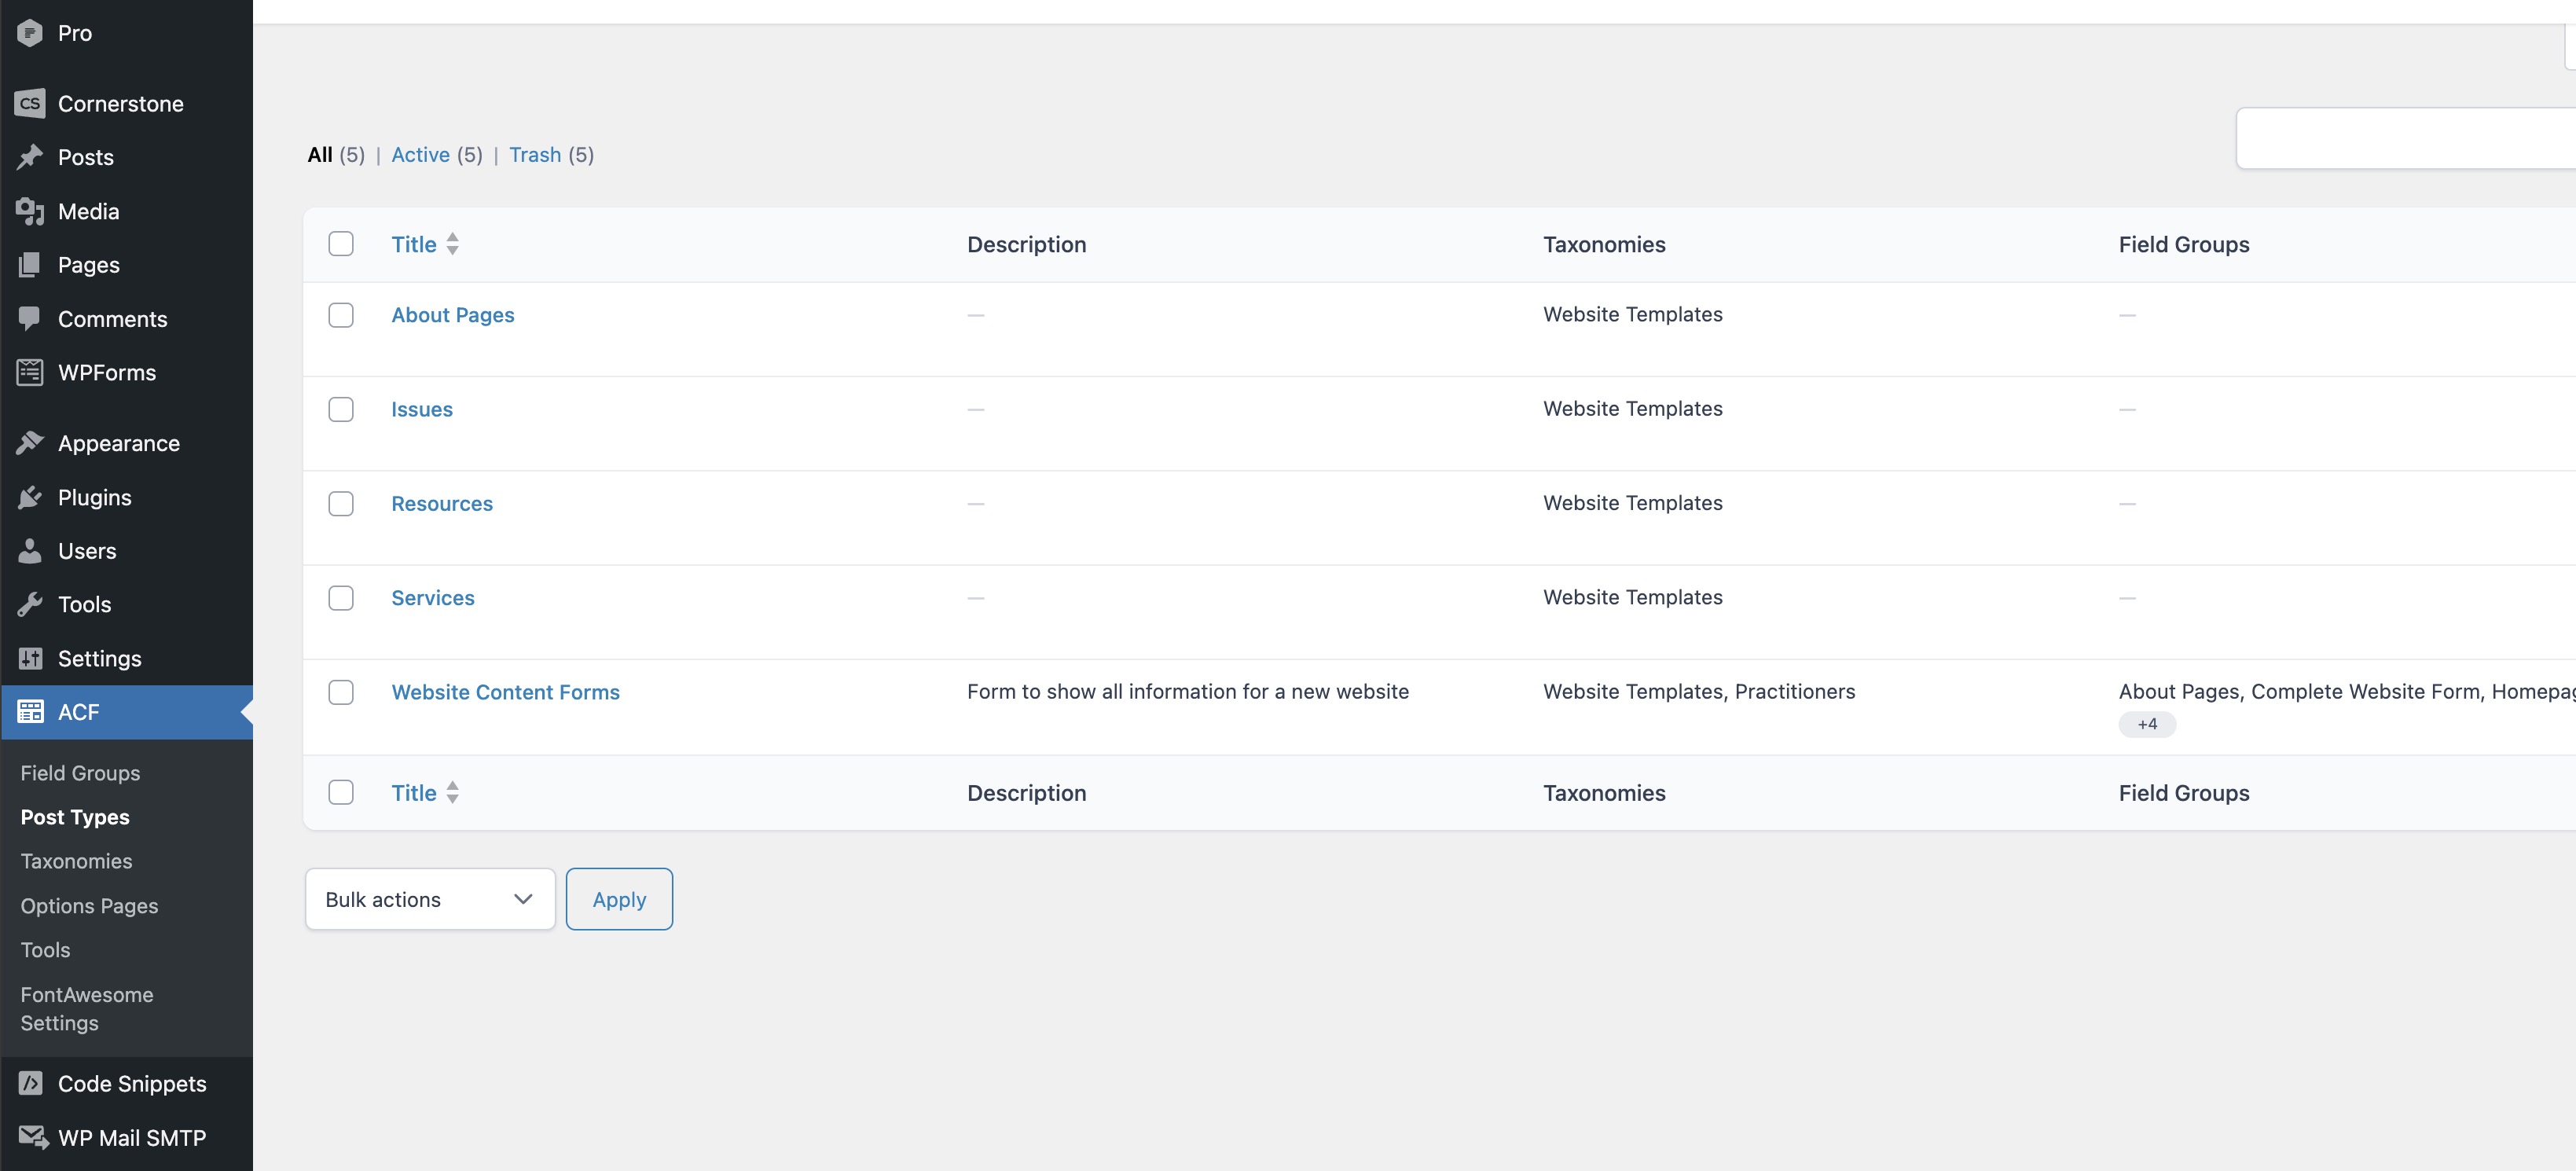
Task: Open Taxonomies submenu under ACF
Action: [76, 861]
